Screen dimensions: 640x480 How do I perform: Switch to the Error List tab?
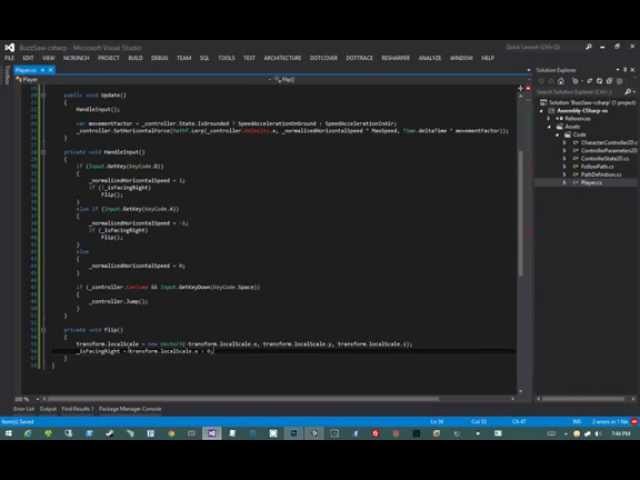tap(24, 409)
